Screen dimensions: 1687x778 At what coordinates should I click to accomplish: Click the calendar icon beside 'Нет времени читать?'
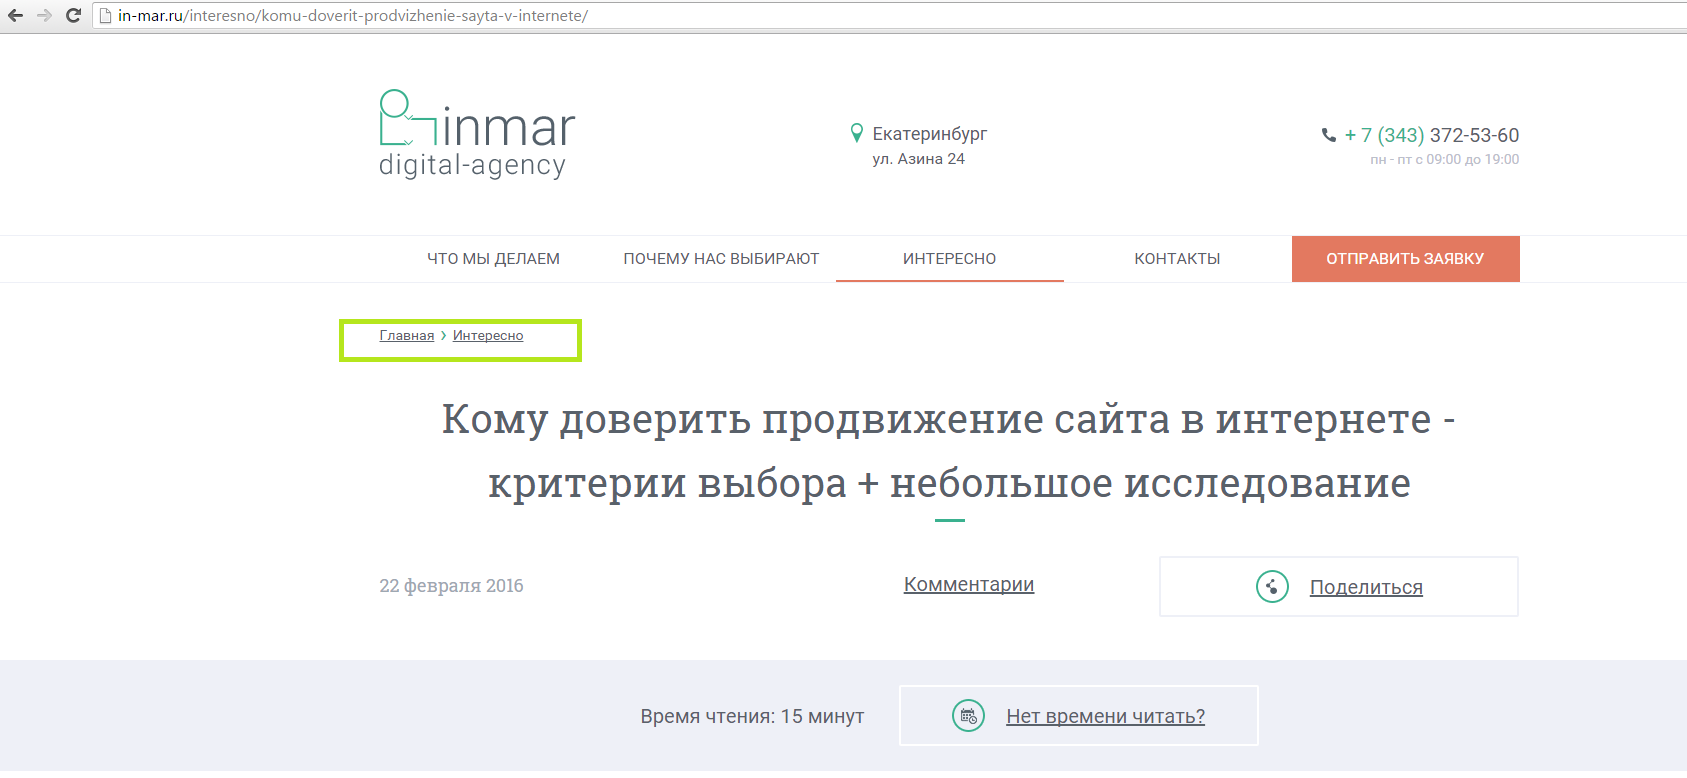(968, 716)
